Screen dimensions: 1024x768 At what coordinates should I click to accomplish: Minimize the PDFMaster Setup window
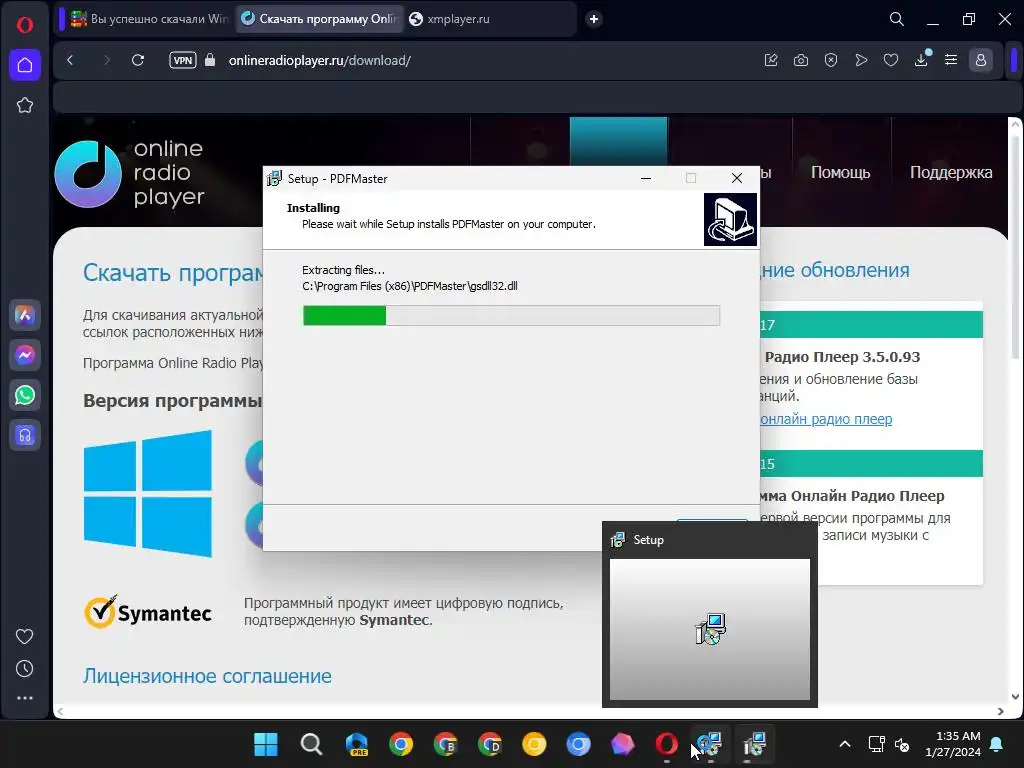click(x=646, y=178)
